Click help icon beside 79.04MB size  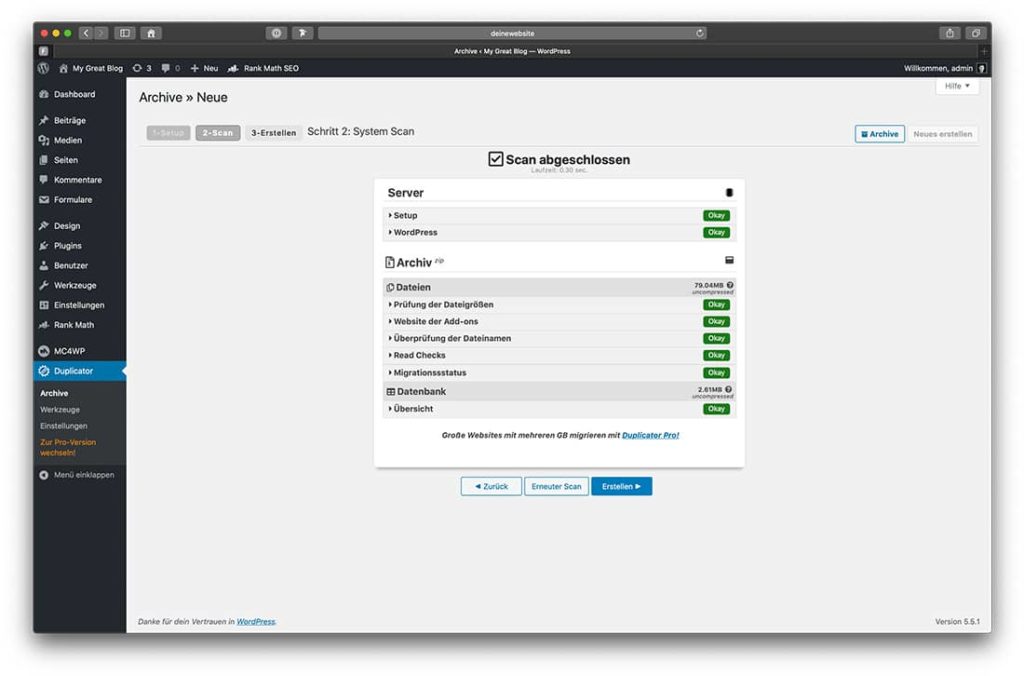coord(730,285)
